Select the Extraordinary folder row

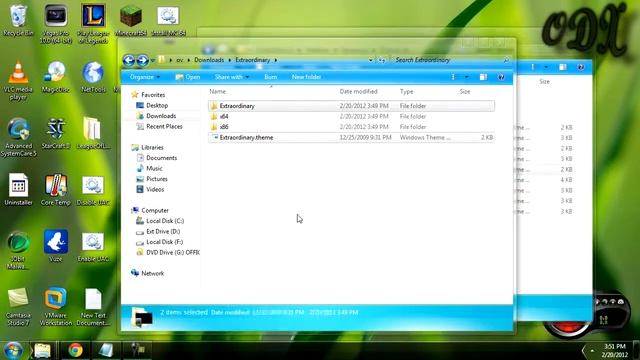pyautogui.click(x=351, y=106)
